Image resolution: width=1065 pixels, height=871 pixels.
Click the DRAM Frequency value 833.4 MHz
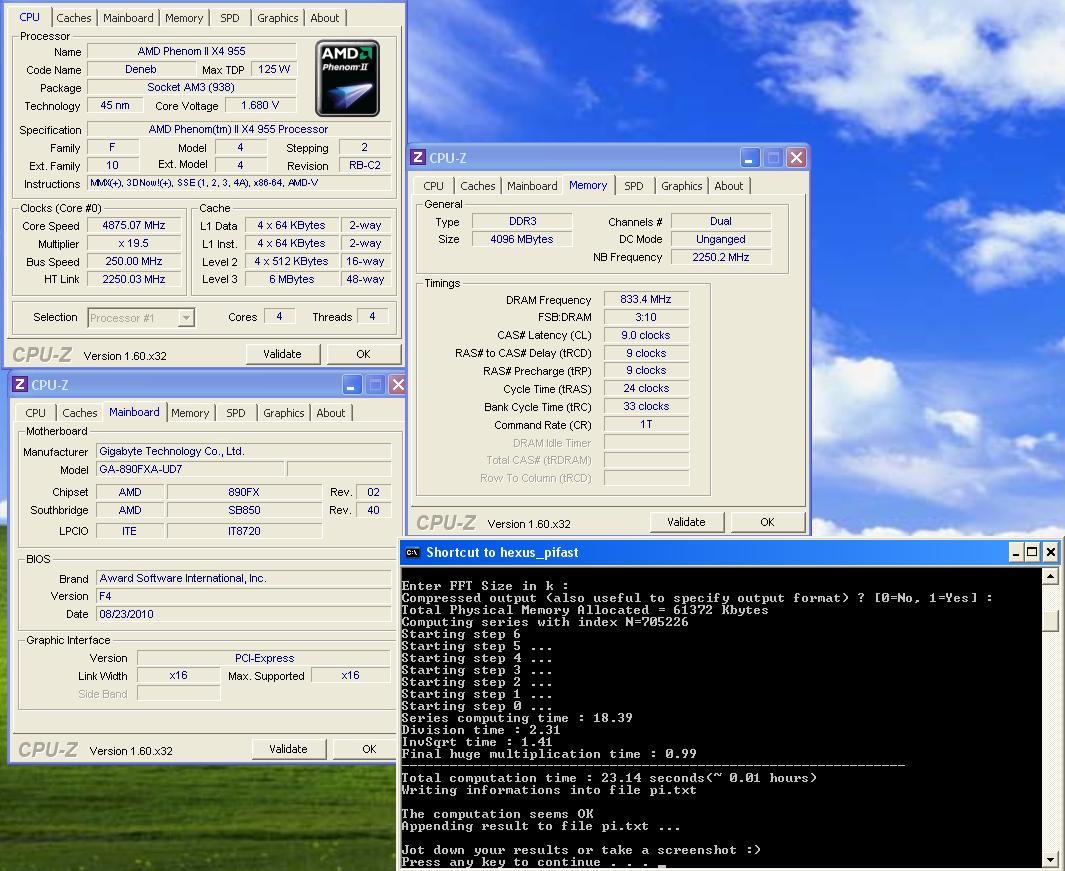coord(646,300)
